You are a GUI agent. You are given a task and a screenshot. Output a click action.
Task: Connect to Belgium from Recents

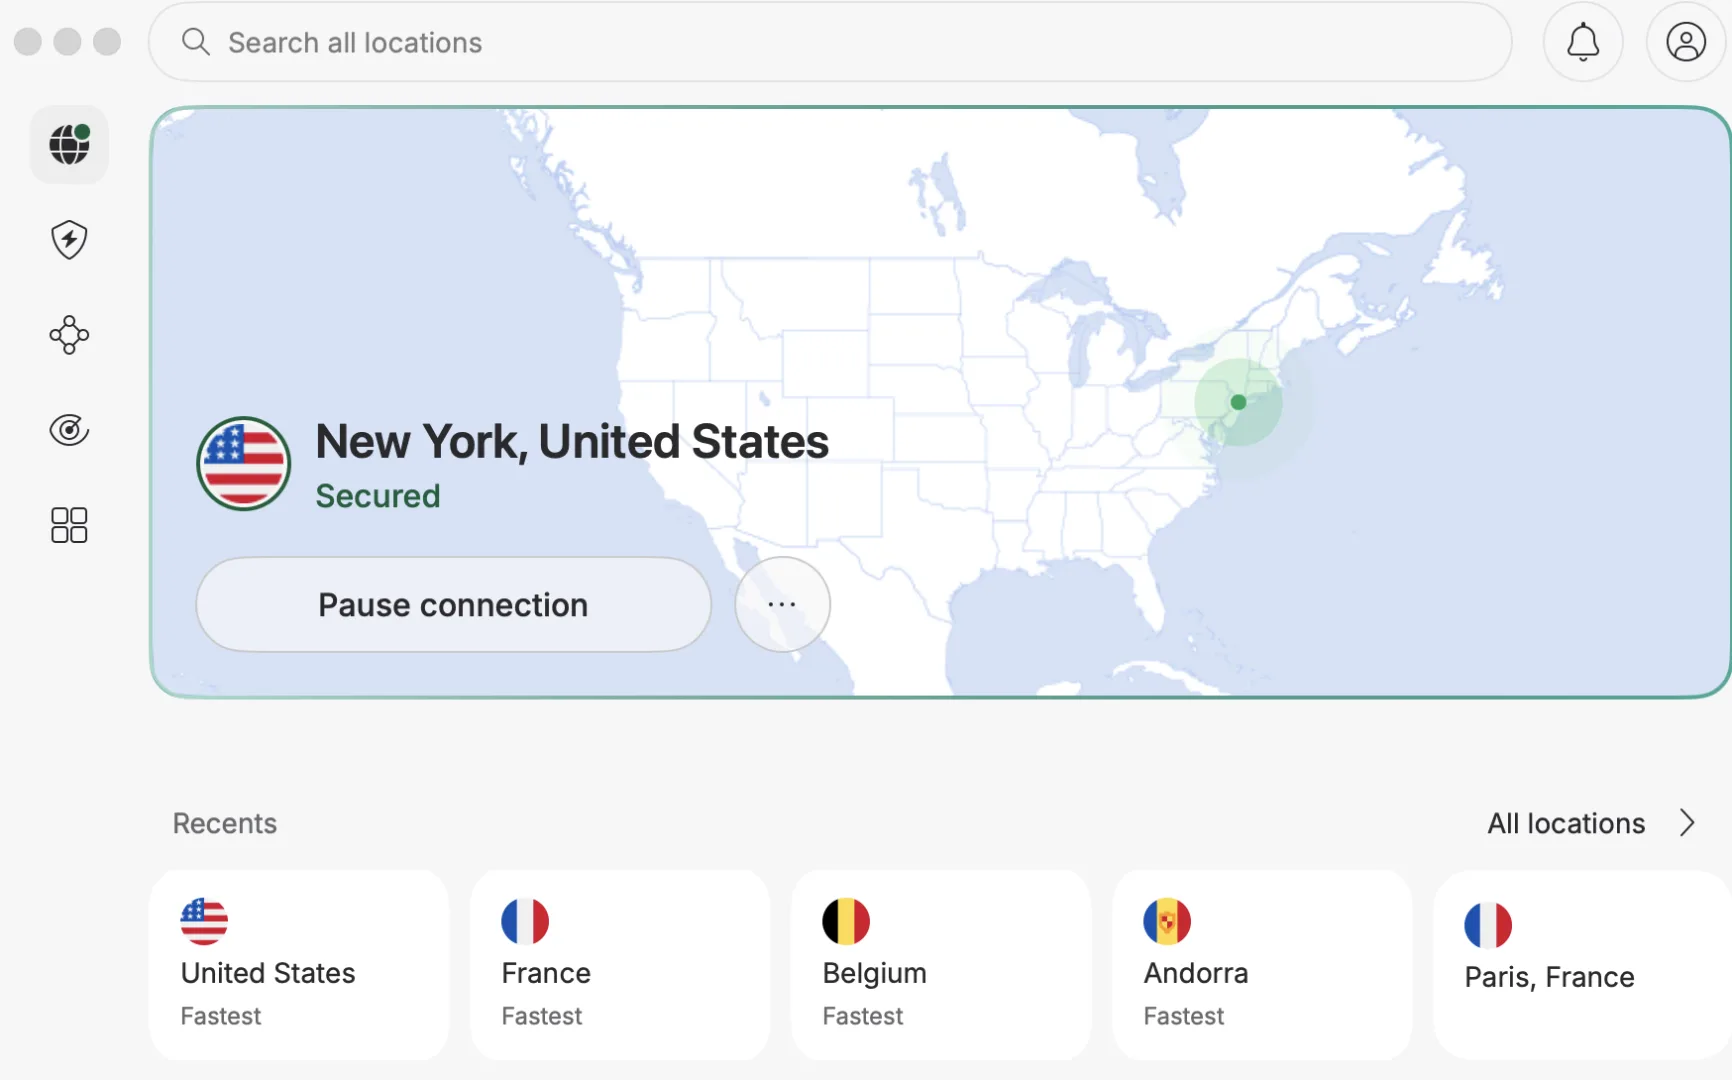click(940, 963)
